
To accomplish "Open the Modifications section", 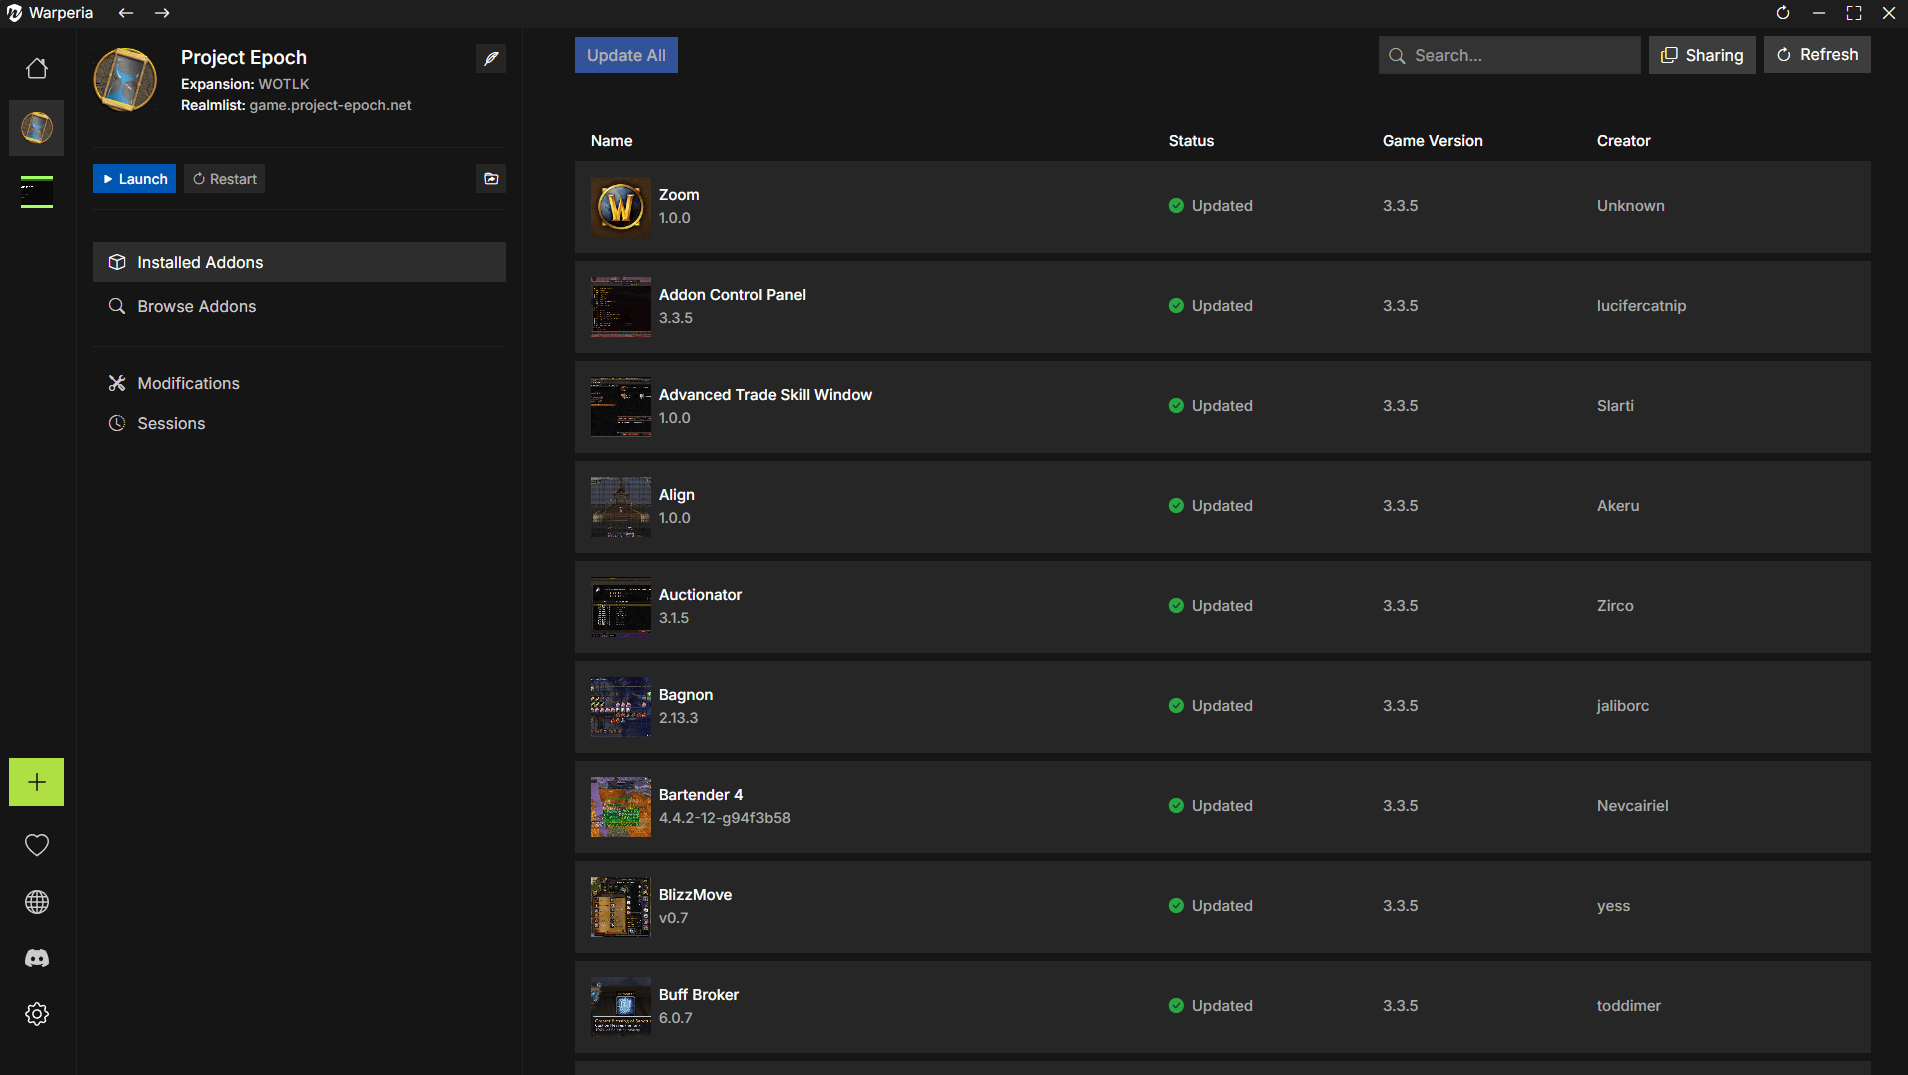I will pos(188,383).
